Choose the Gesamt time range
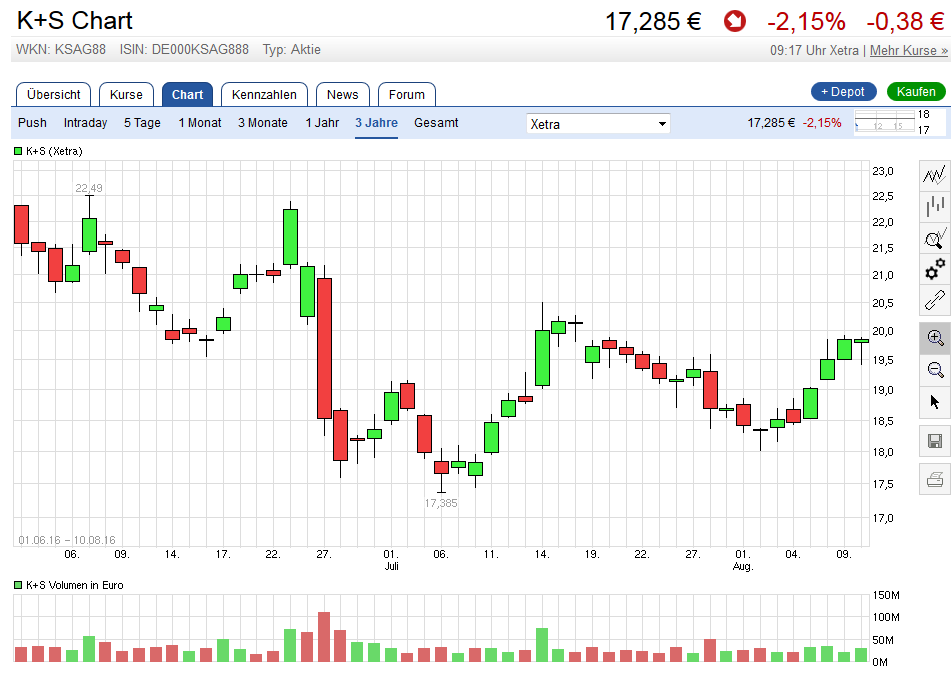 tap(436, 123)
